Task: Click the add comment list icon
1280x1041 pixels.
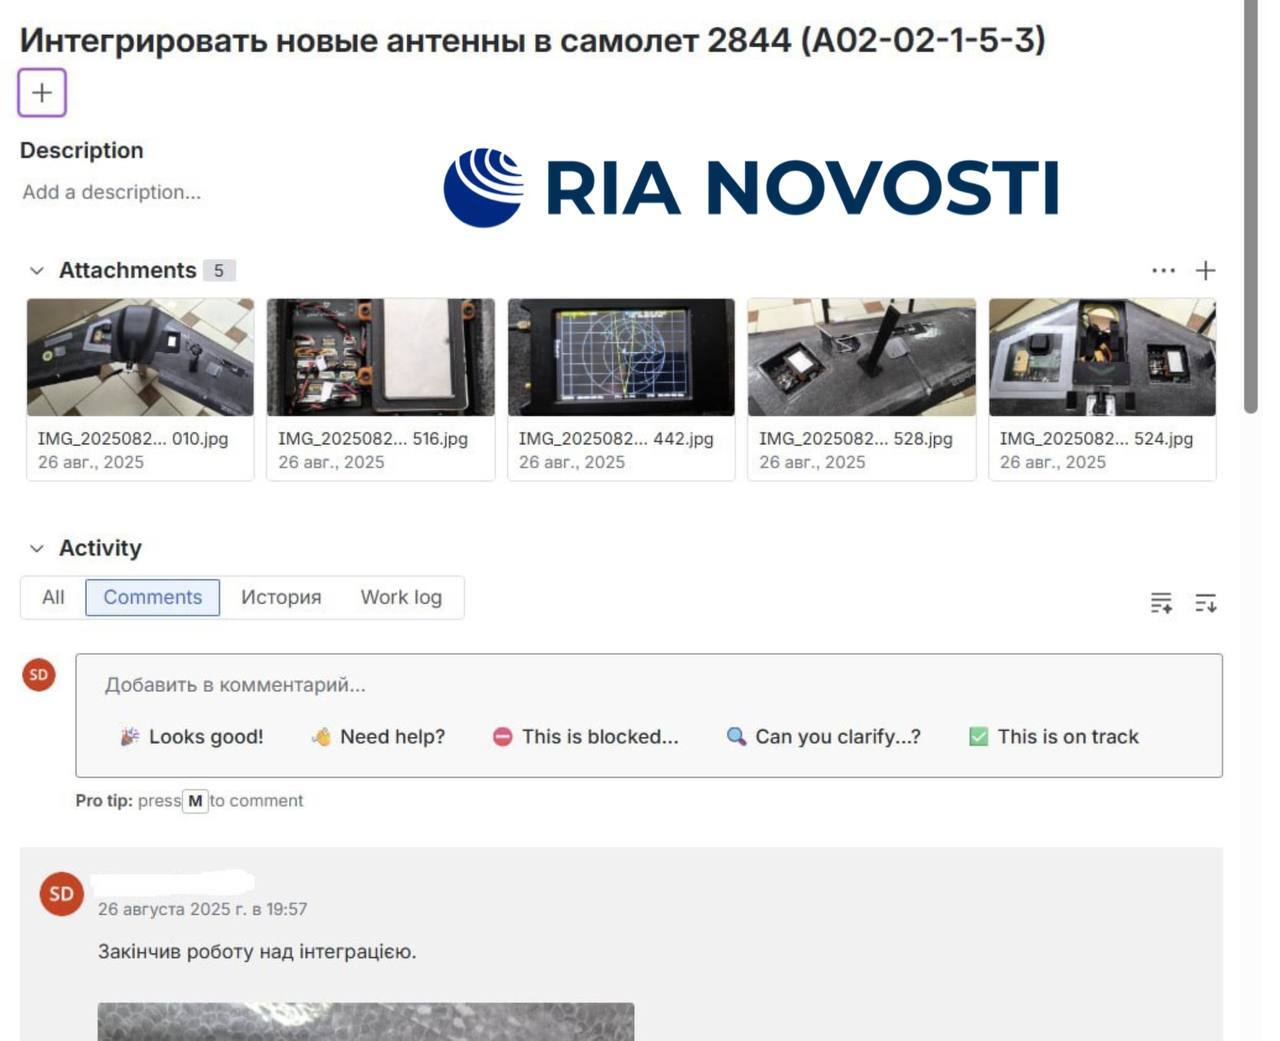Action: coord(1161,603)
